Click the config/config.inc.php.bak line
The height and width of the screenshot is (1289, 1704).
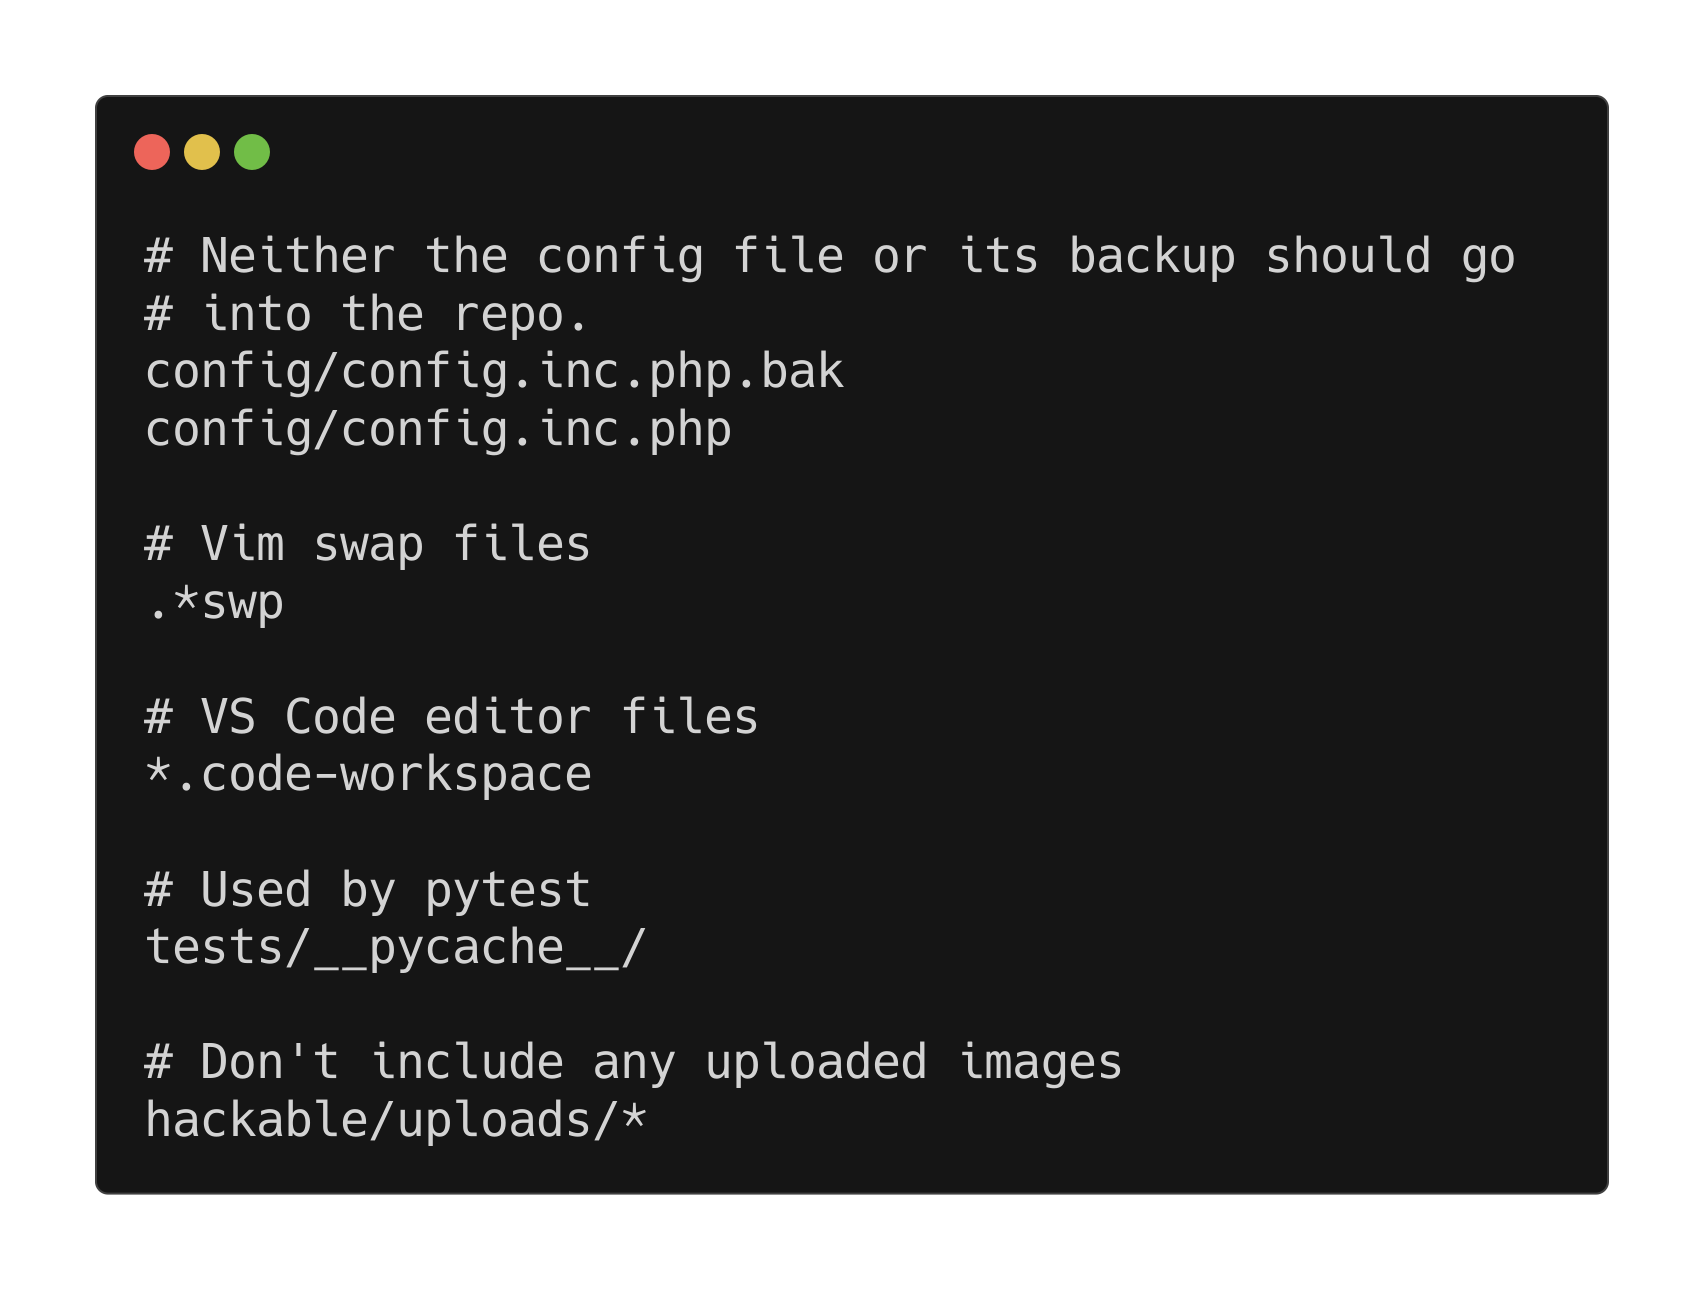[x=494, y=372]
